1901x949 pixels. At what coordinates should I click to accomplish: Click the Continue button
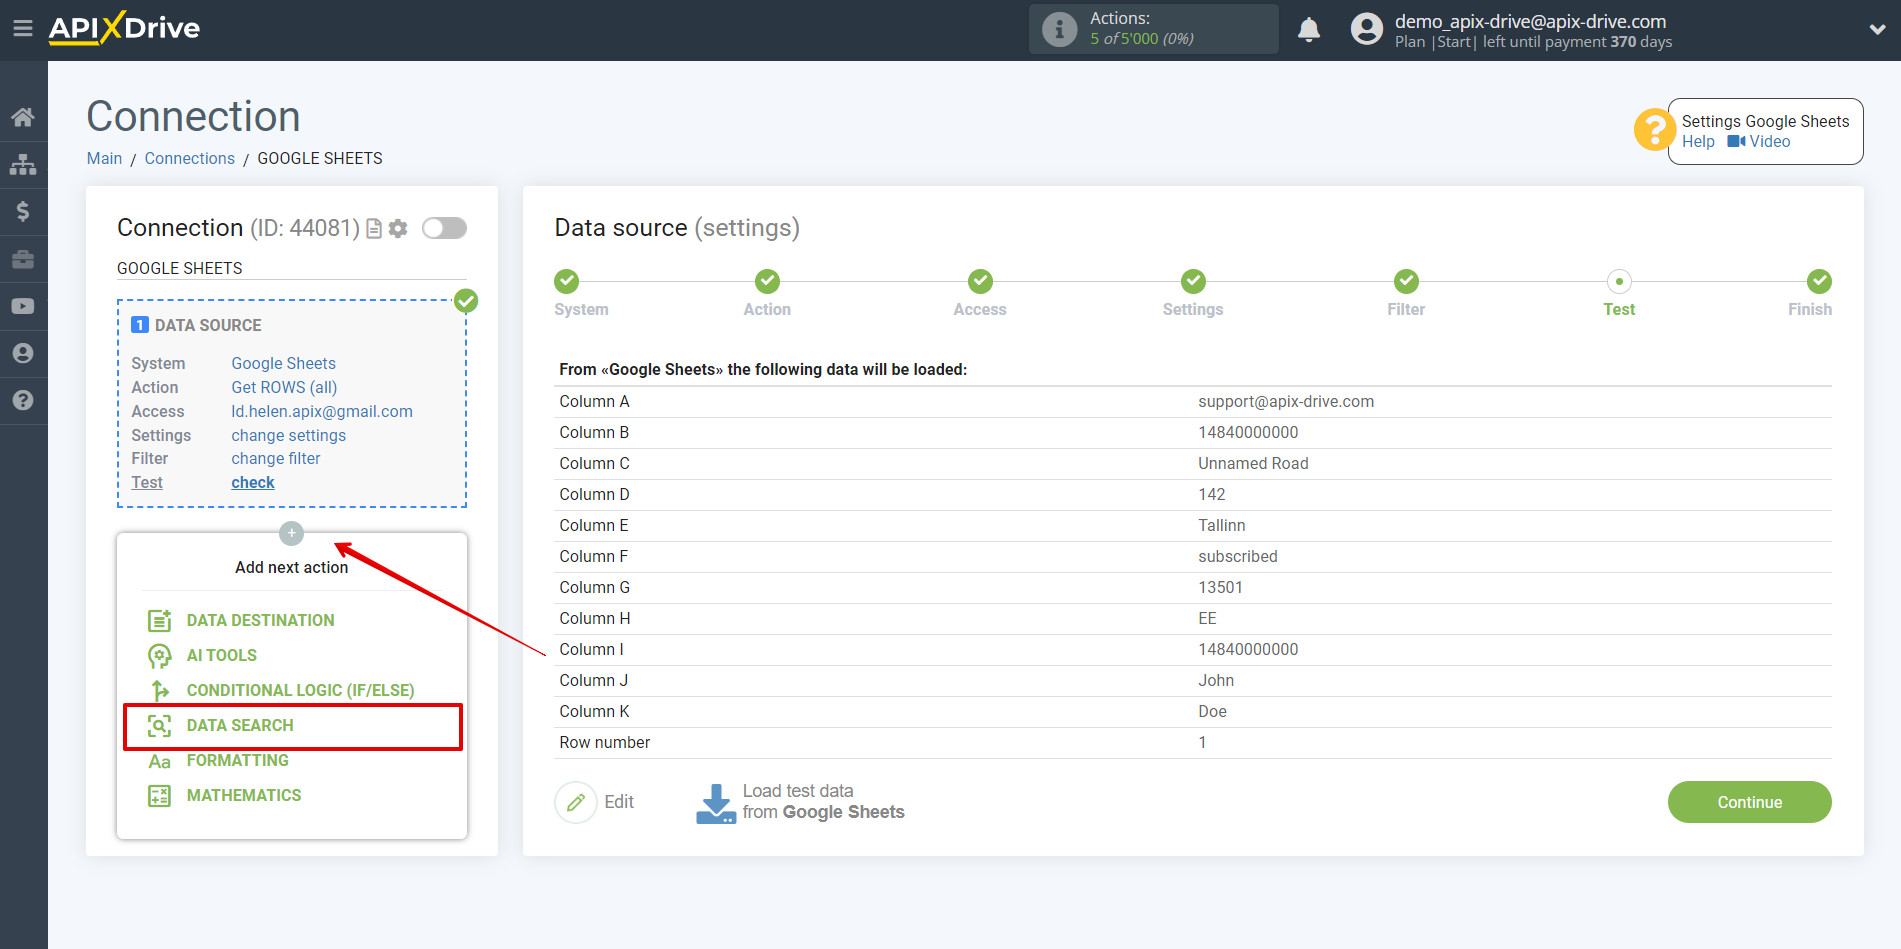click(1750, 802)
